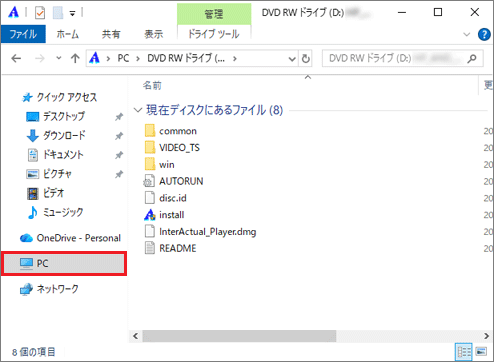Go up one folder level

click(x=75, y=59)
